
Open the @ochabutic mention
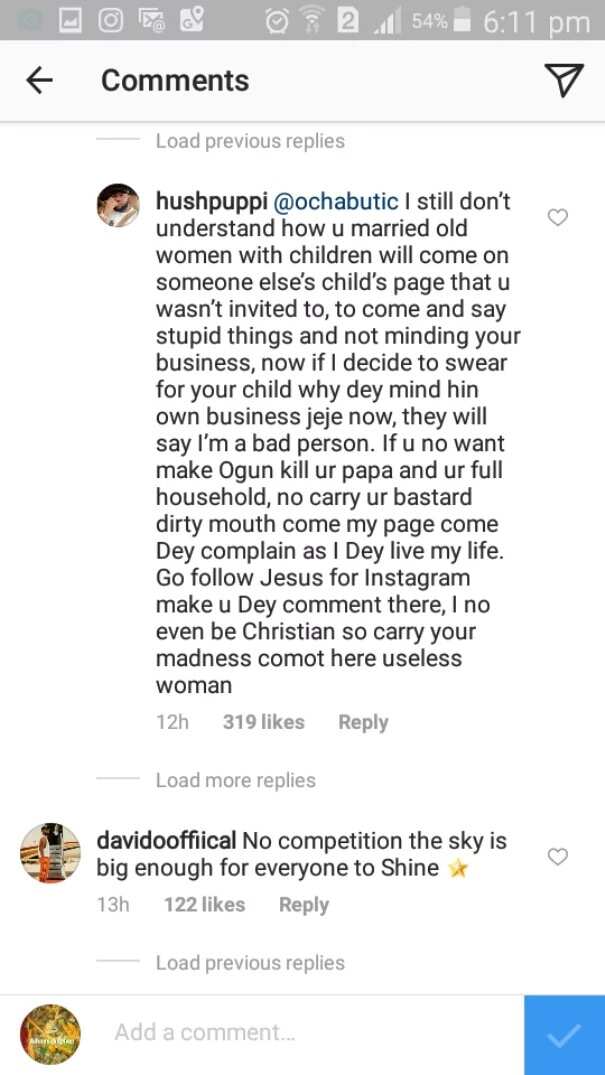tap(335, 202)
